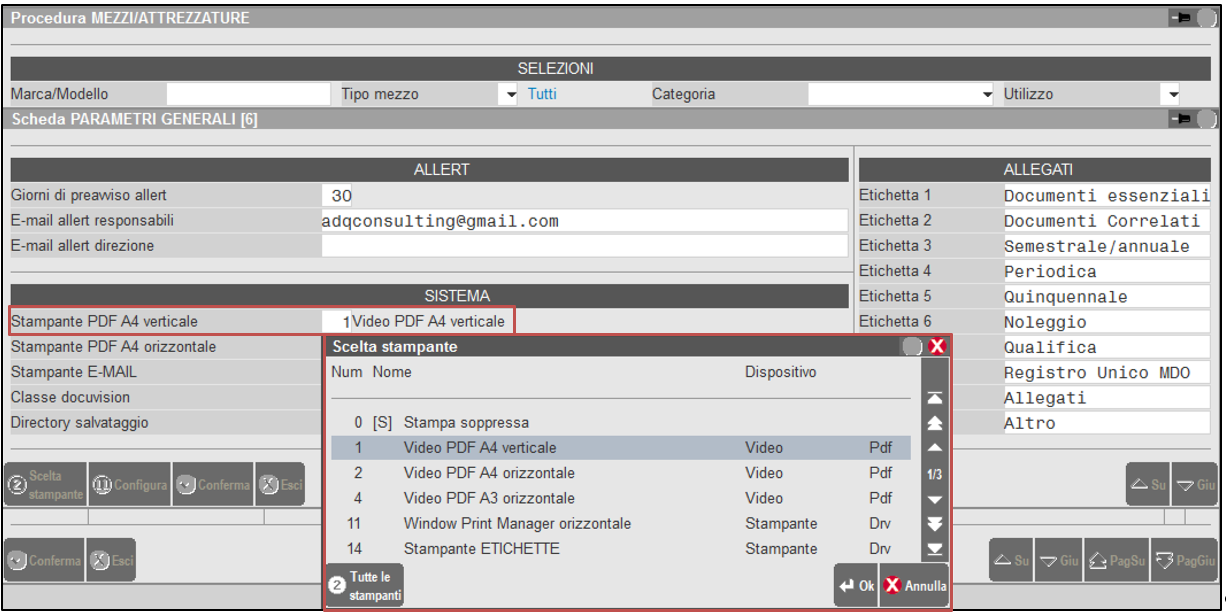
Task: Select Video PDF A4 orizzontale printer row
Action: pyautogui.click(x=489, y=473)
